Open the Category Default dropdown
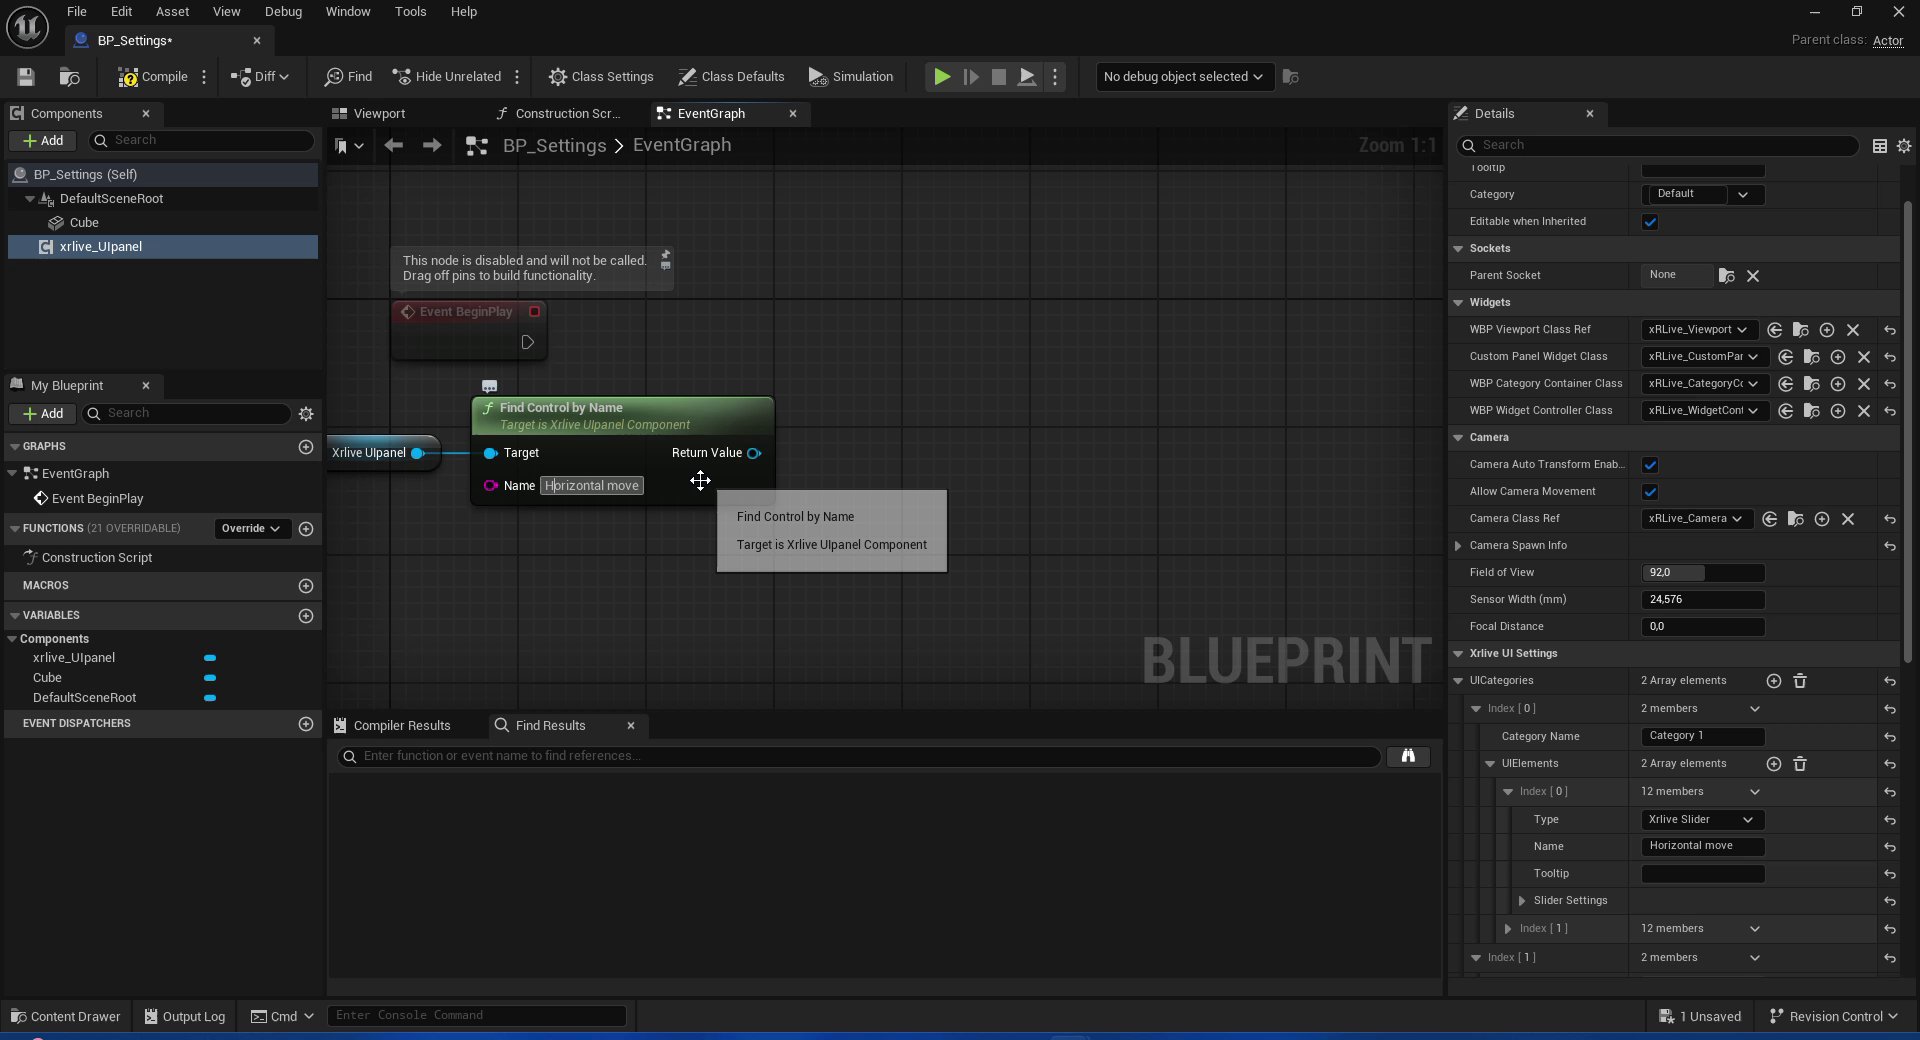Viewport: 1920px width, 1040px height. click(x=1703, y=195)
